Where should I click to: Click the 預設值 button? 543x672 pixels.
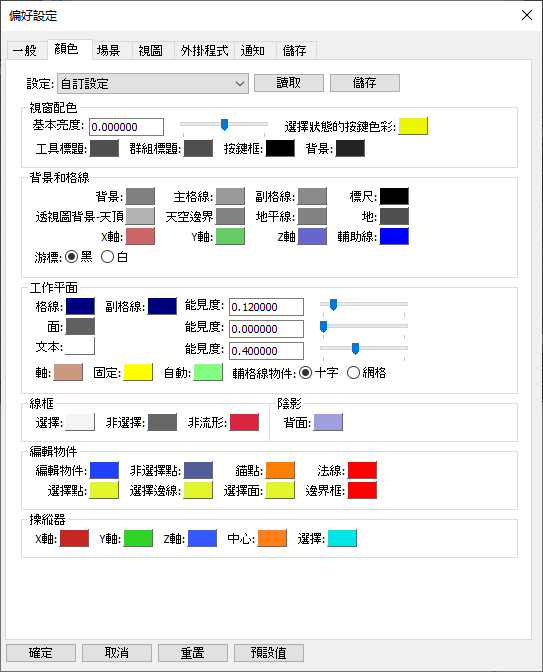click(x=269, y=653)
